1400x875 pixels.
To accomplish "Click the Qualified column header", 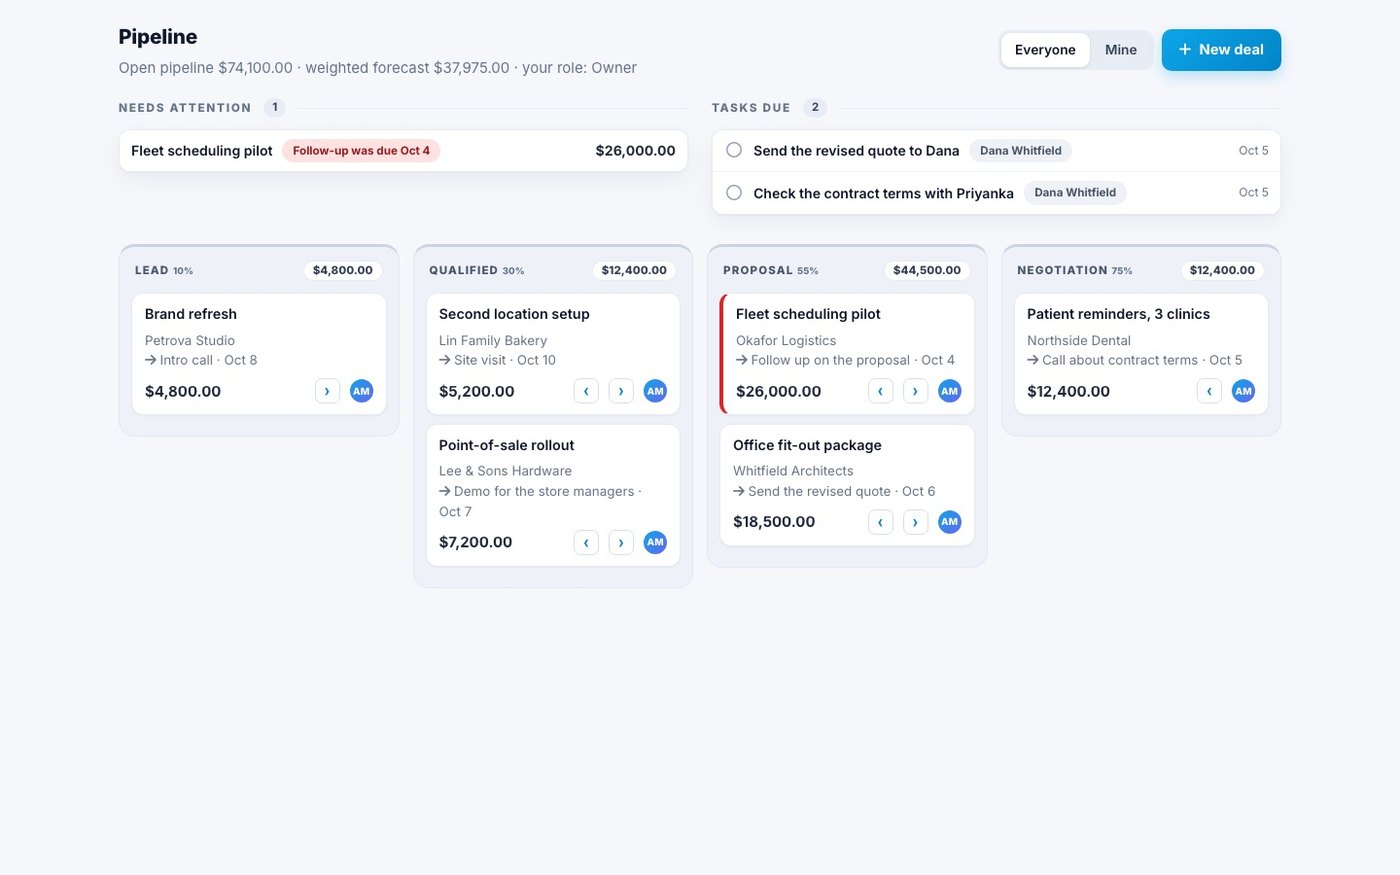I will click(553, 270).
